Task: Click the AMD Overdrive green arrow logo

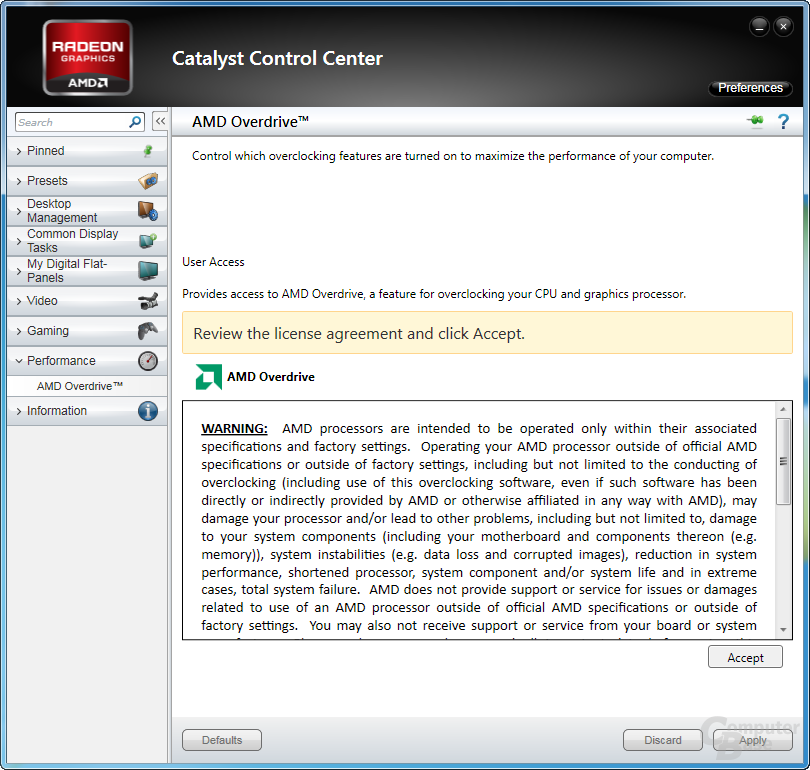Action: click(x=209, y=376)
